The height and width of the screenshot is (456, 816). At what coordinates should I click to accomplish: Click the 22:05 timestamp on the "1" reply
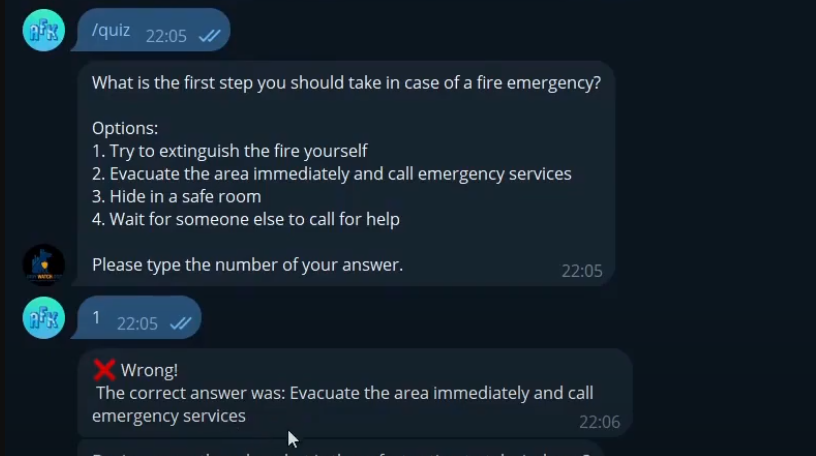[x=137, y=324]
